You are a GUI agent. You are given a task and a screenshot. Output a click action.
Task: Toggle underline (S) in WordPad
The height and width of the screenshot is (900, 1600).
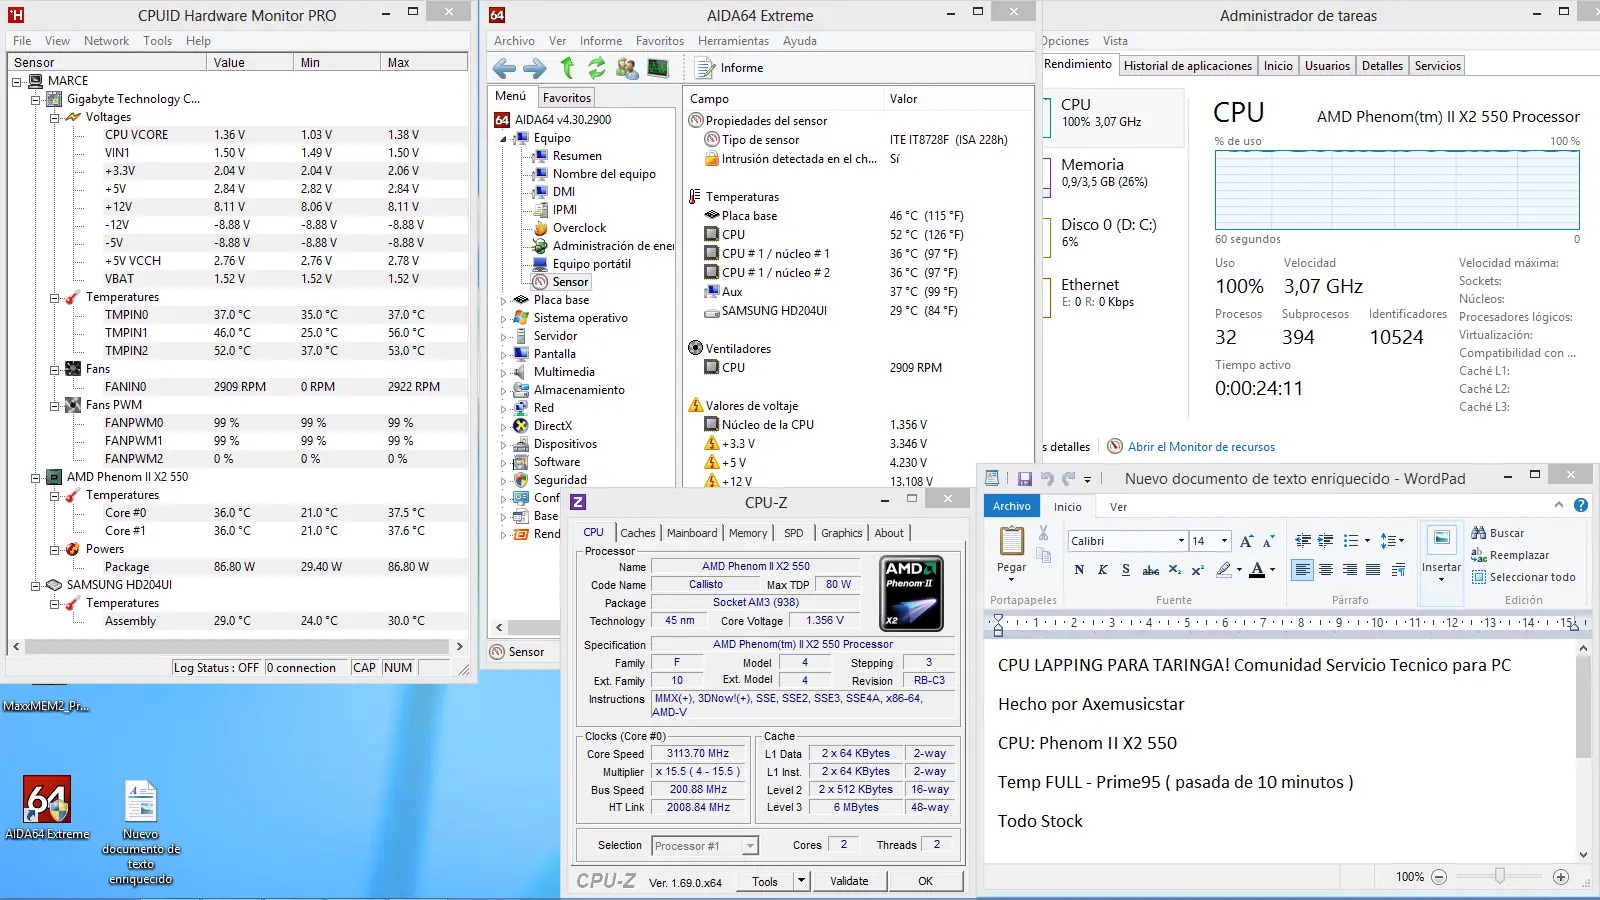[x=1126, y=570]
